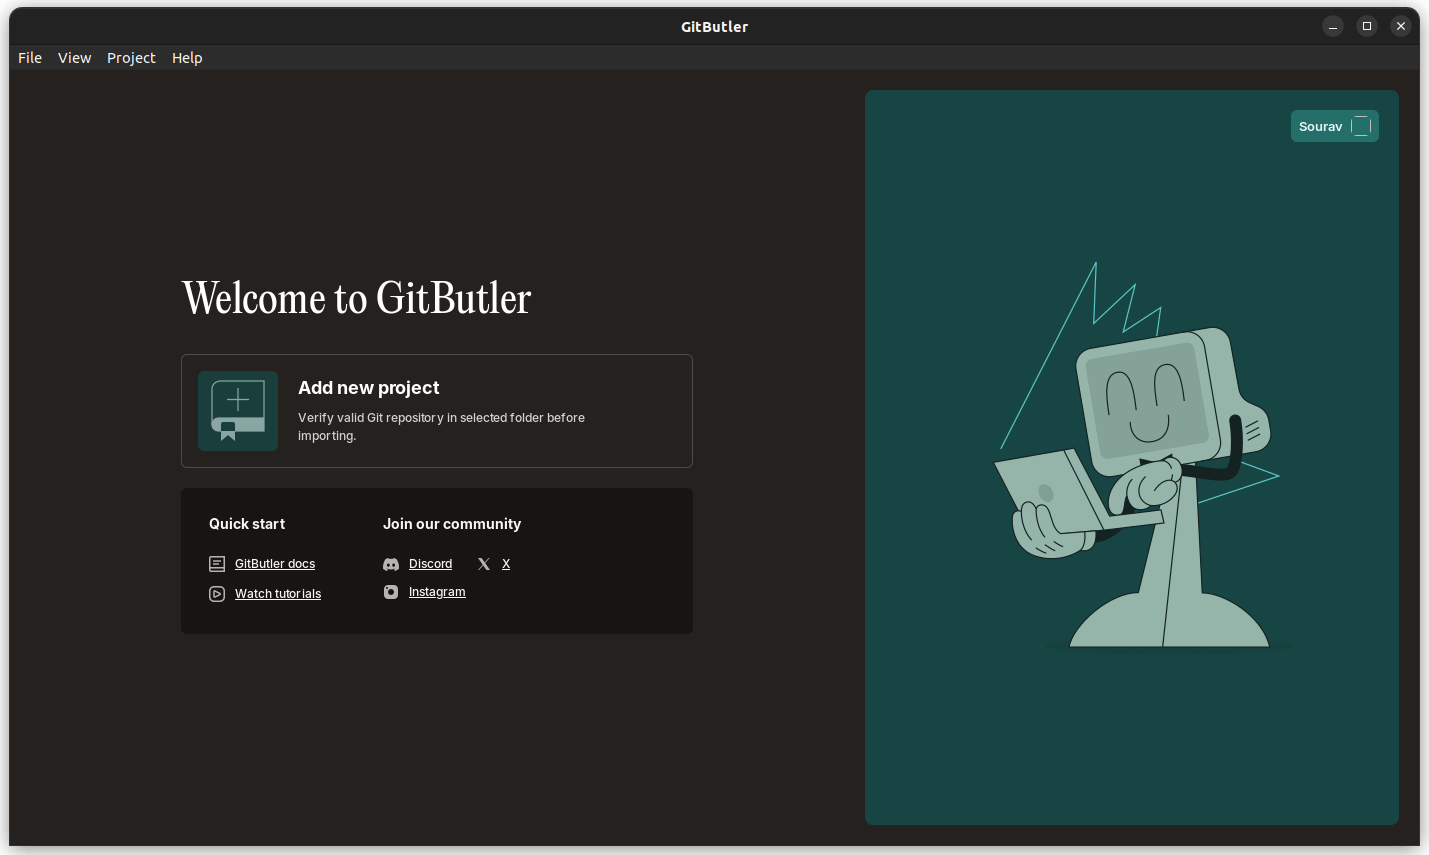The image size is (1429, 855).
Task: Visit the X community link
Action: 505,563
